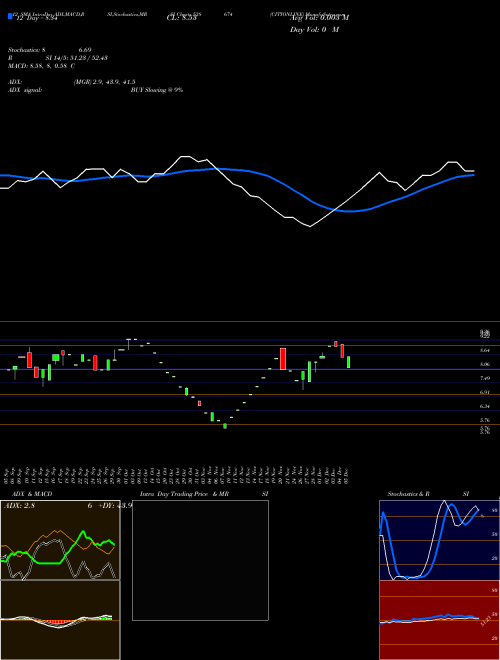Open the MACD histogram mini chart
Screen dimensions: 500x660
[60, 620]
